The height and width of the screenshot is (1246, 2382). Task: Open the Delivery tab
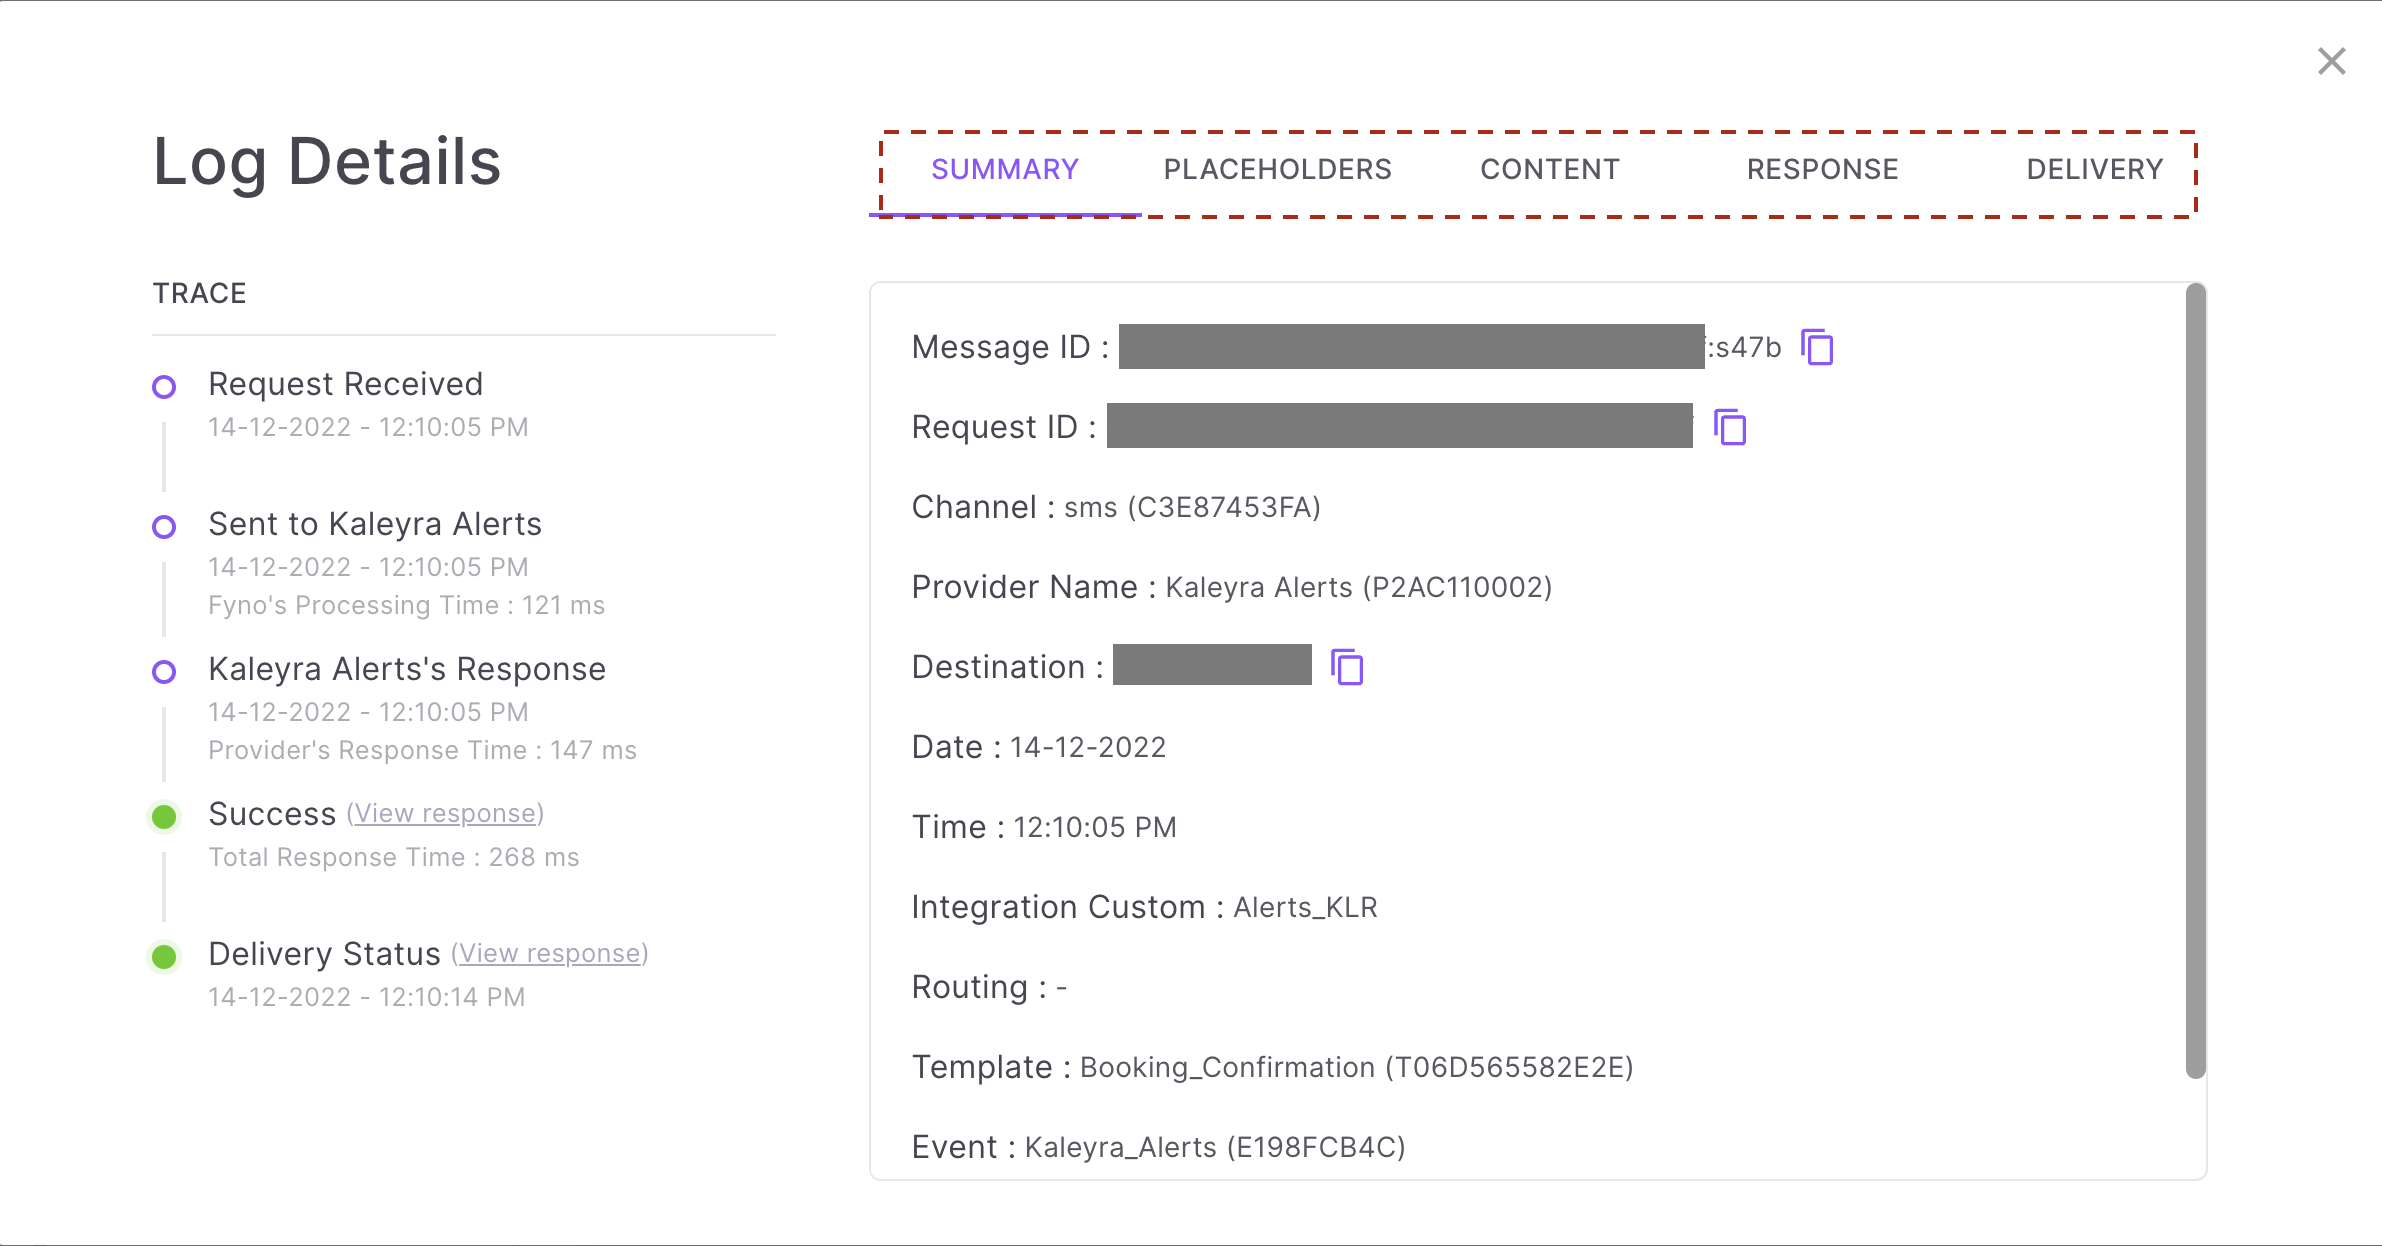pyautogui.click(x=2094, y=169)
